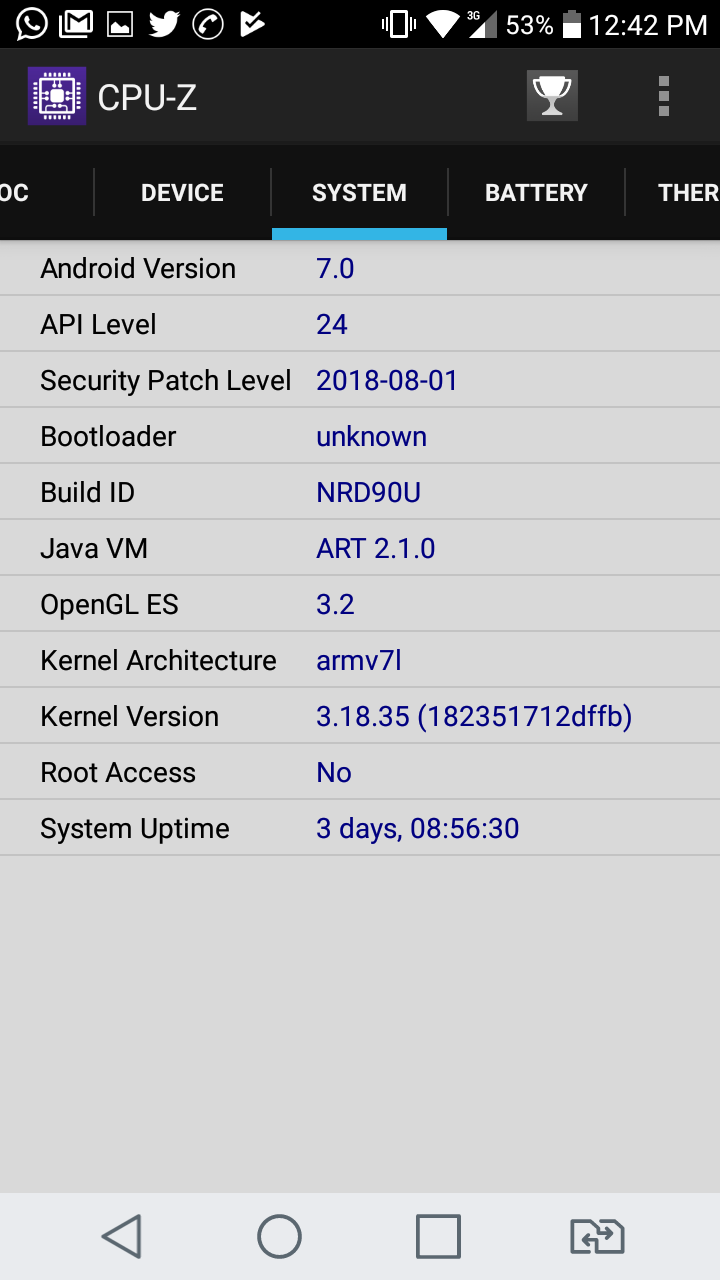
Task: Tap the System Uptime label
Action: [135, 828]
